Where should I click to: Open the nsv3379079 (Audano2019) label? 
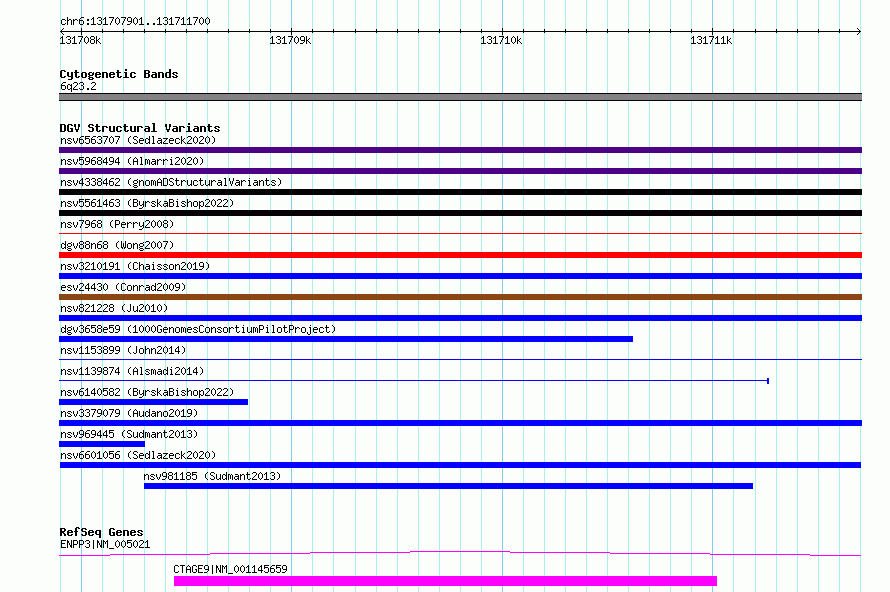coord(129,413)
